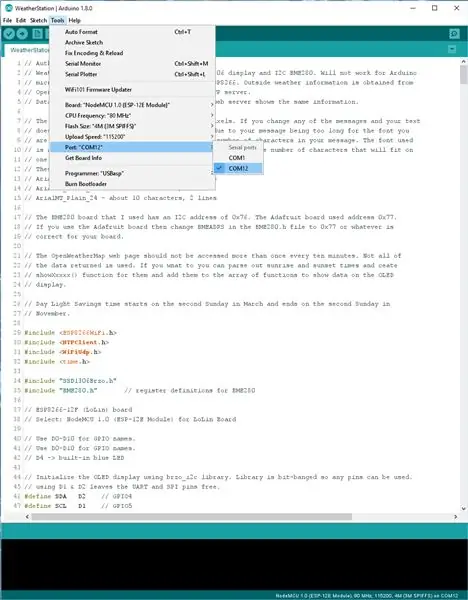This screenshot has width=468, height=600.
Task: Choose Fix Encoding & Reload
Action: click(132, 53)
